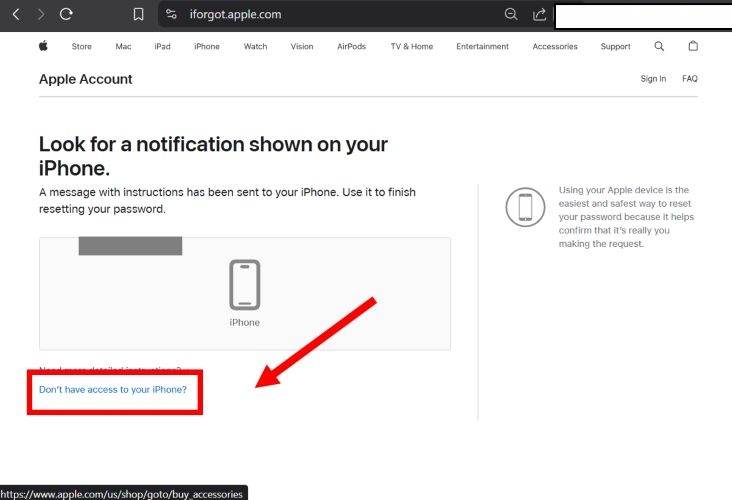The height and width of the screenshot is (500, 732).
Task: Select iPhone in the navigation bar
Action: pyautogui.click(x=207, y=46)
